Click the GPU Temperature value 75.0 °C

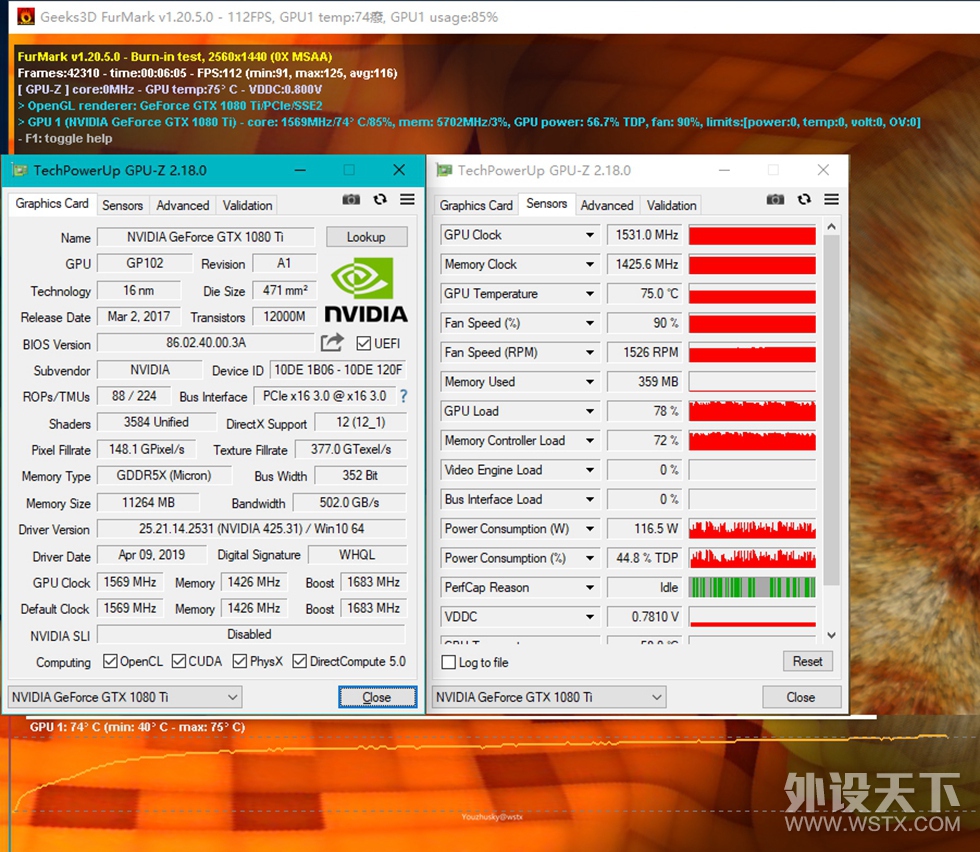point(645,294)
